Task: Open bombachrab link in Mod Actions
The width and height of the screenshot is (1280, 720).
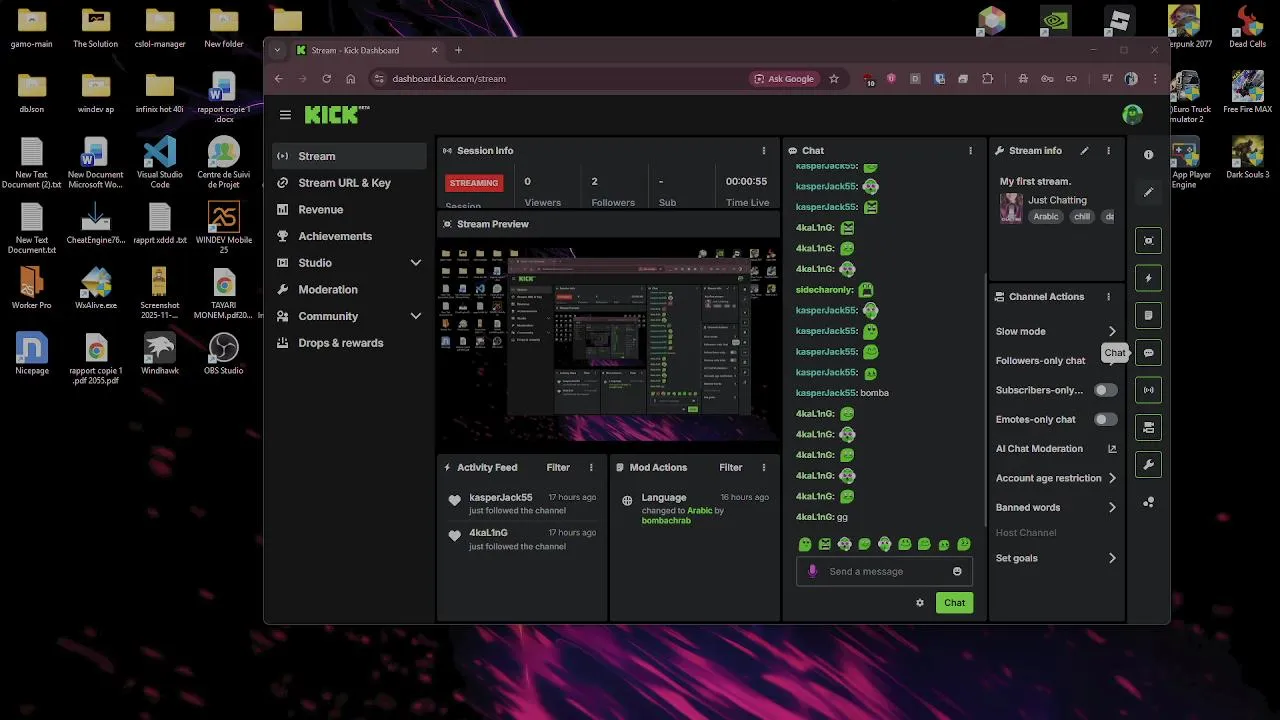Action: click(x=666, y=521)
